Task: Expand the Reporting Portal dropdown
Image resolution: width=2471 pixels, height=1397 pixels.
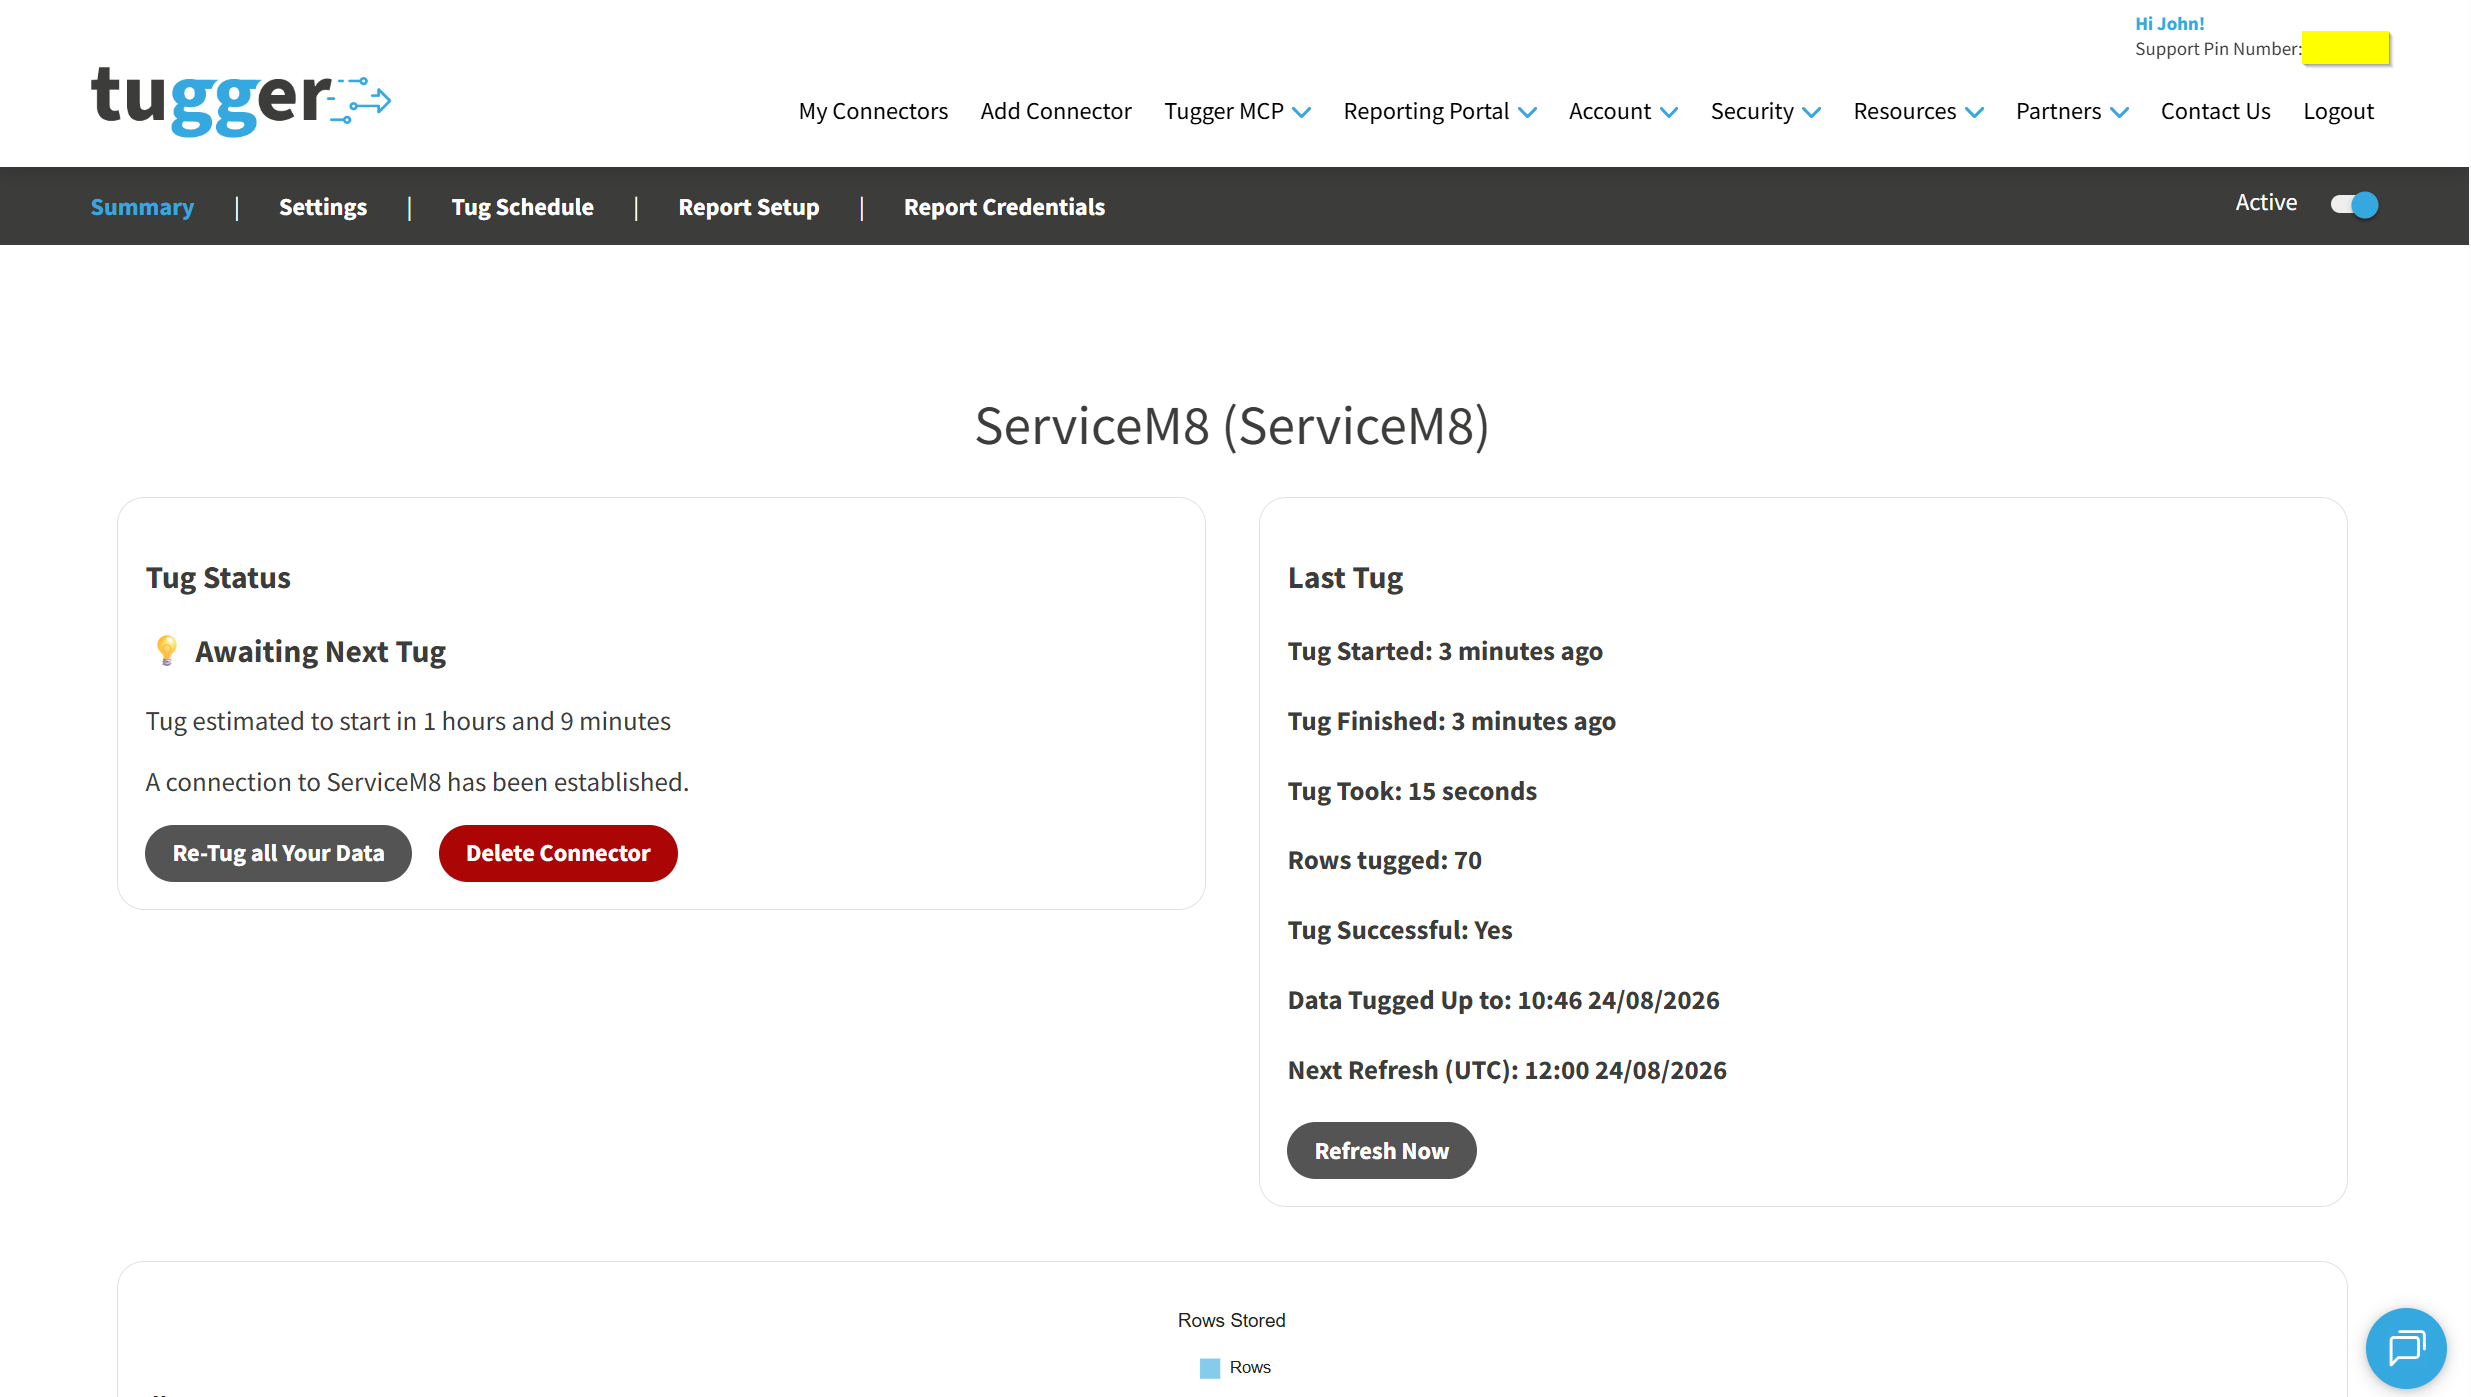Action: coord(1440,111)
